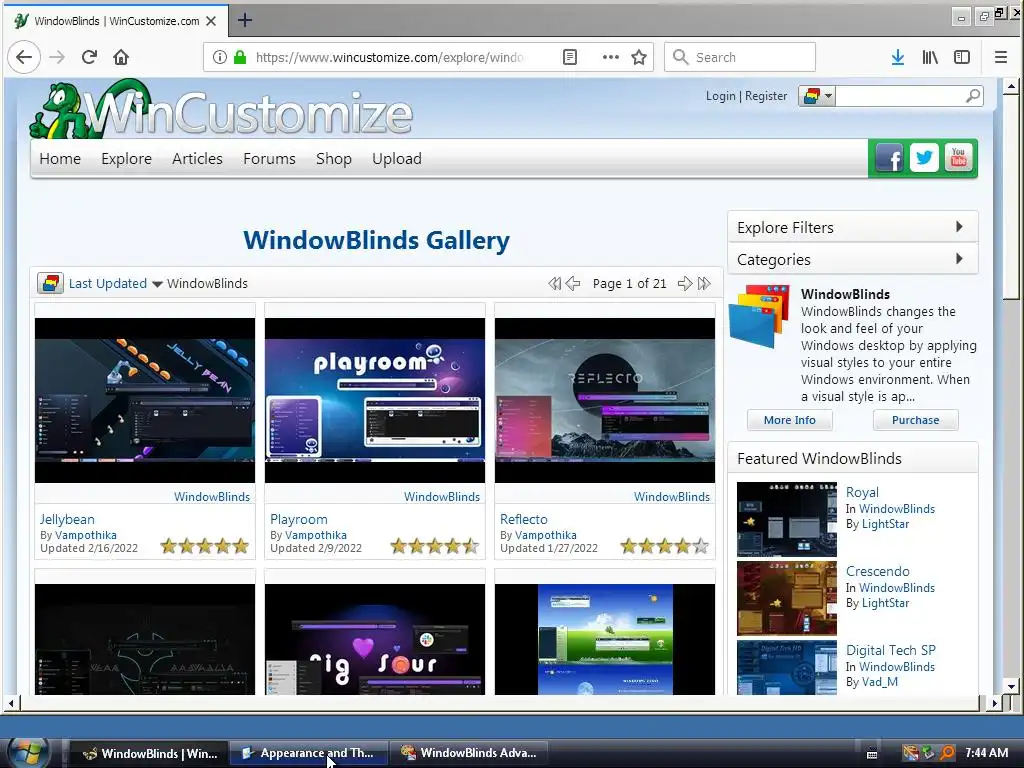
Task: Click the address bar URL field
Action: [389, 57]
